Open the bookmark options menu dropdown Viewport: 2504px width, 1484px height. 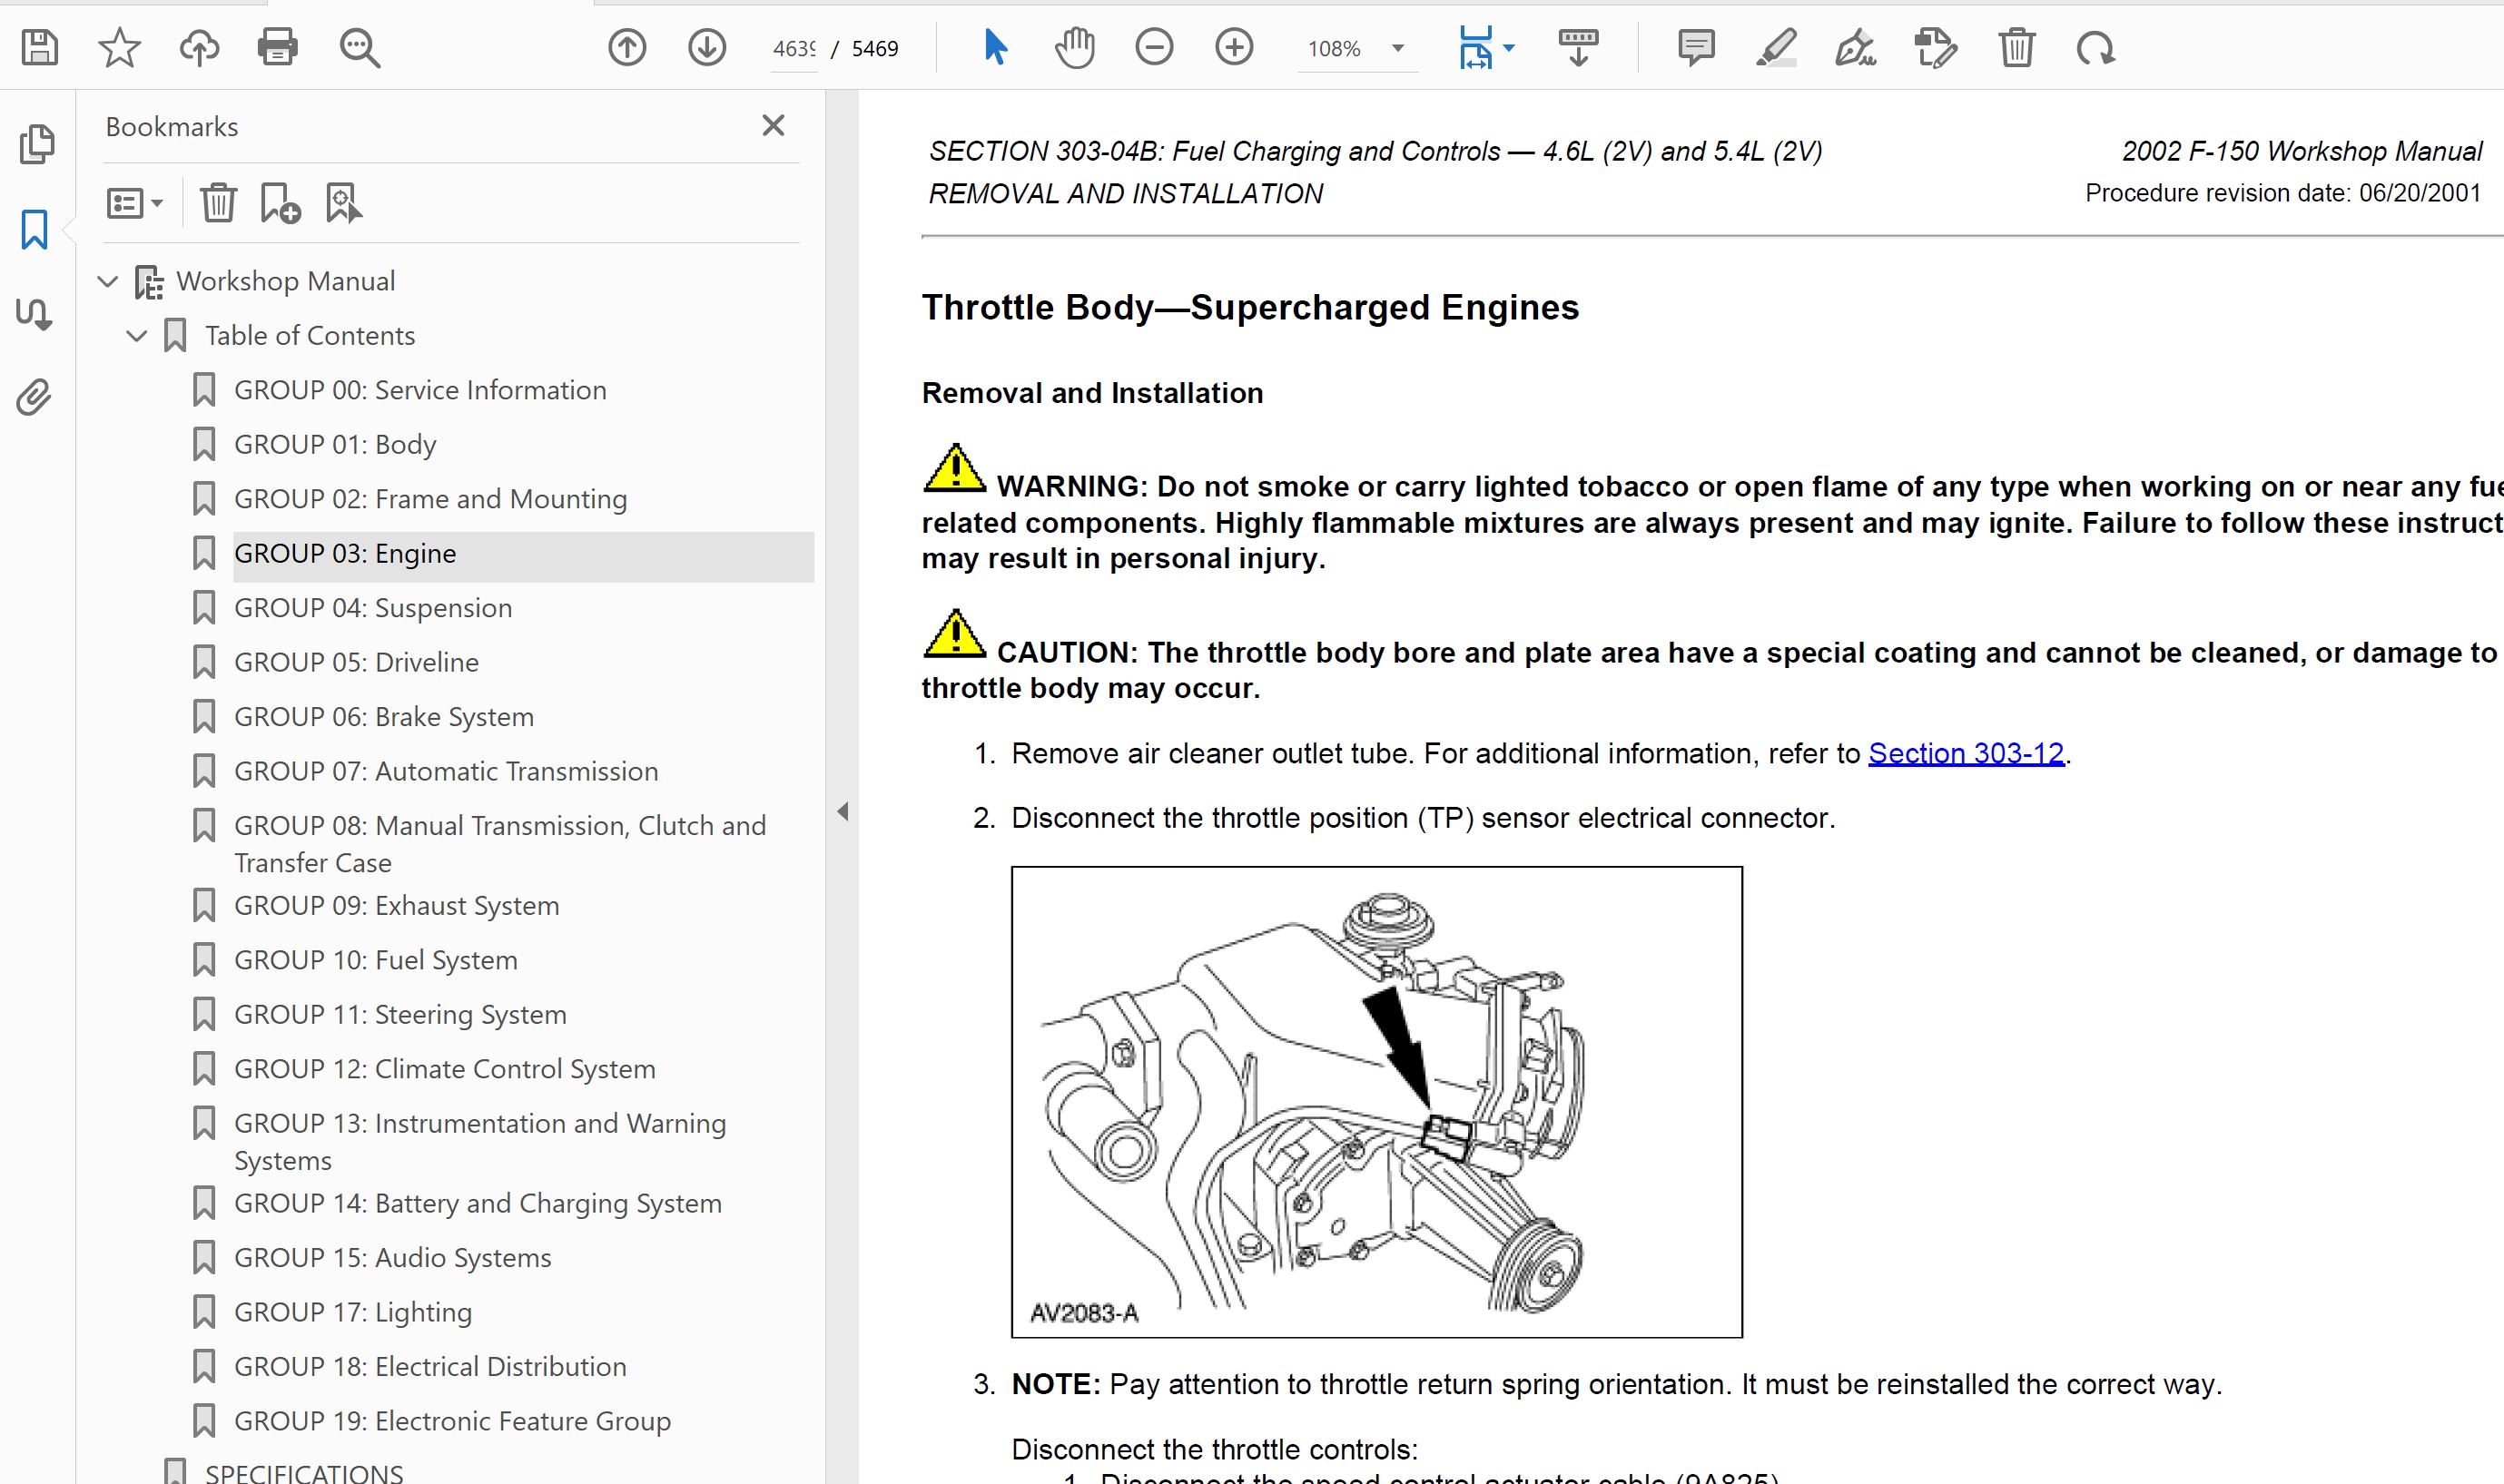(135, 204)
